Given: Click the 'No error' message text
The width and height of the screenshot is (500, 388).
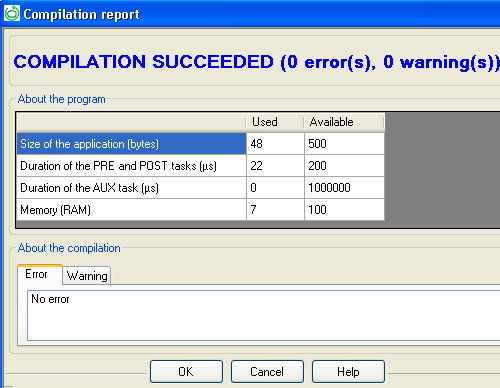Looking at the screenshot, I should (x=50, y=299).
